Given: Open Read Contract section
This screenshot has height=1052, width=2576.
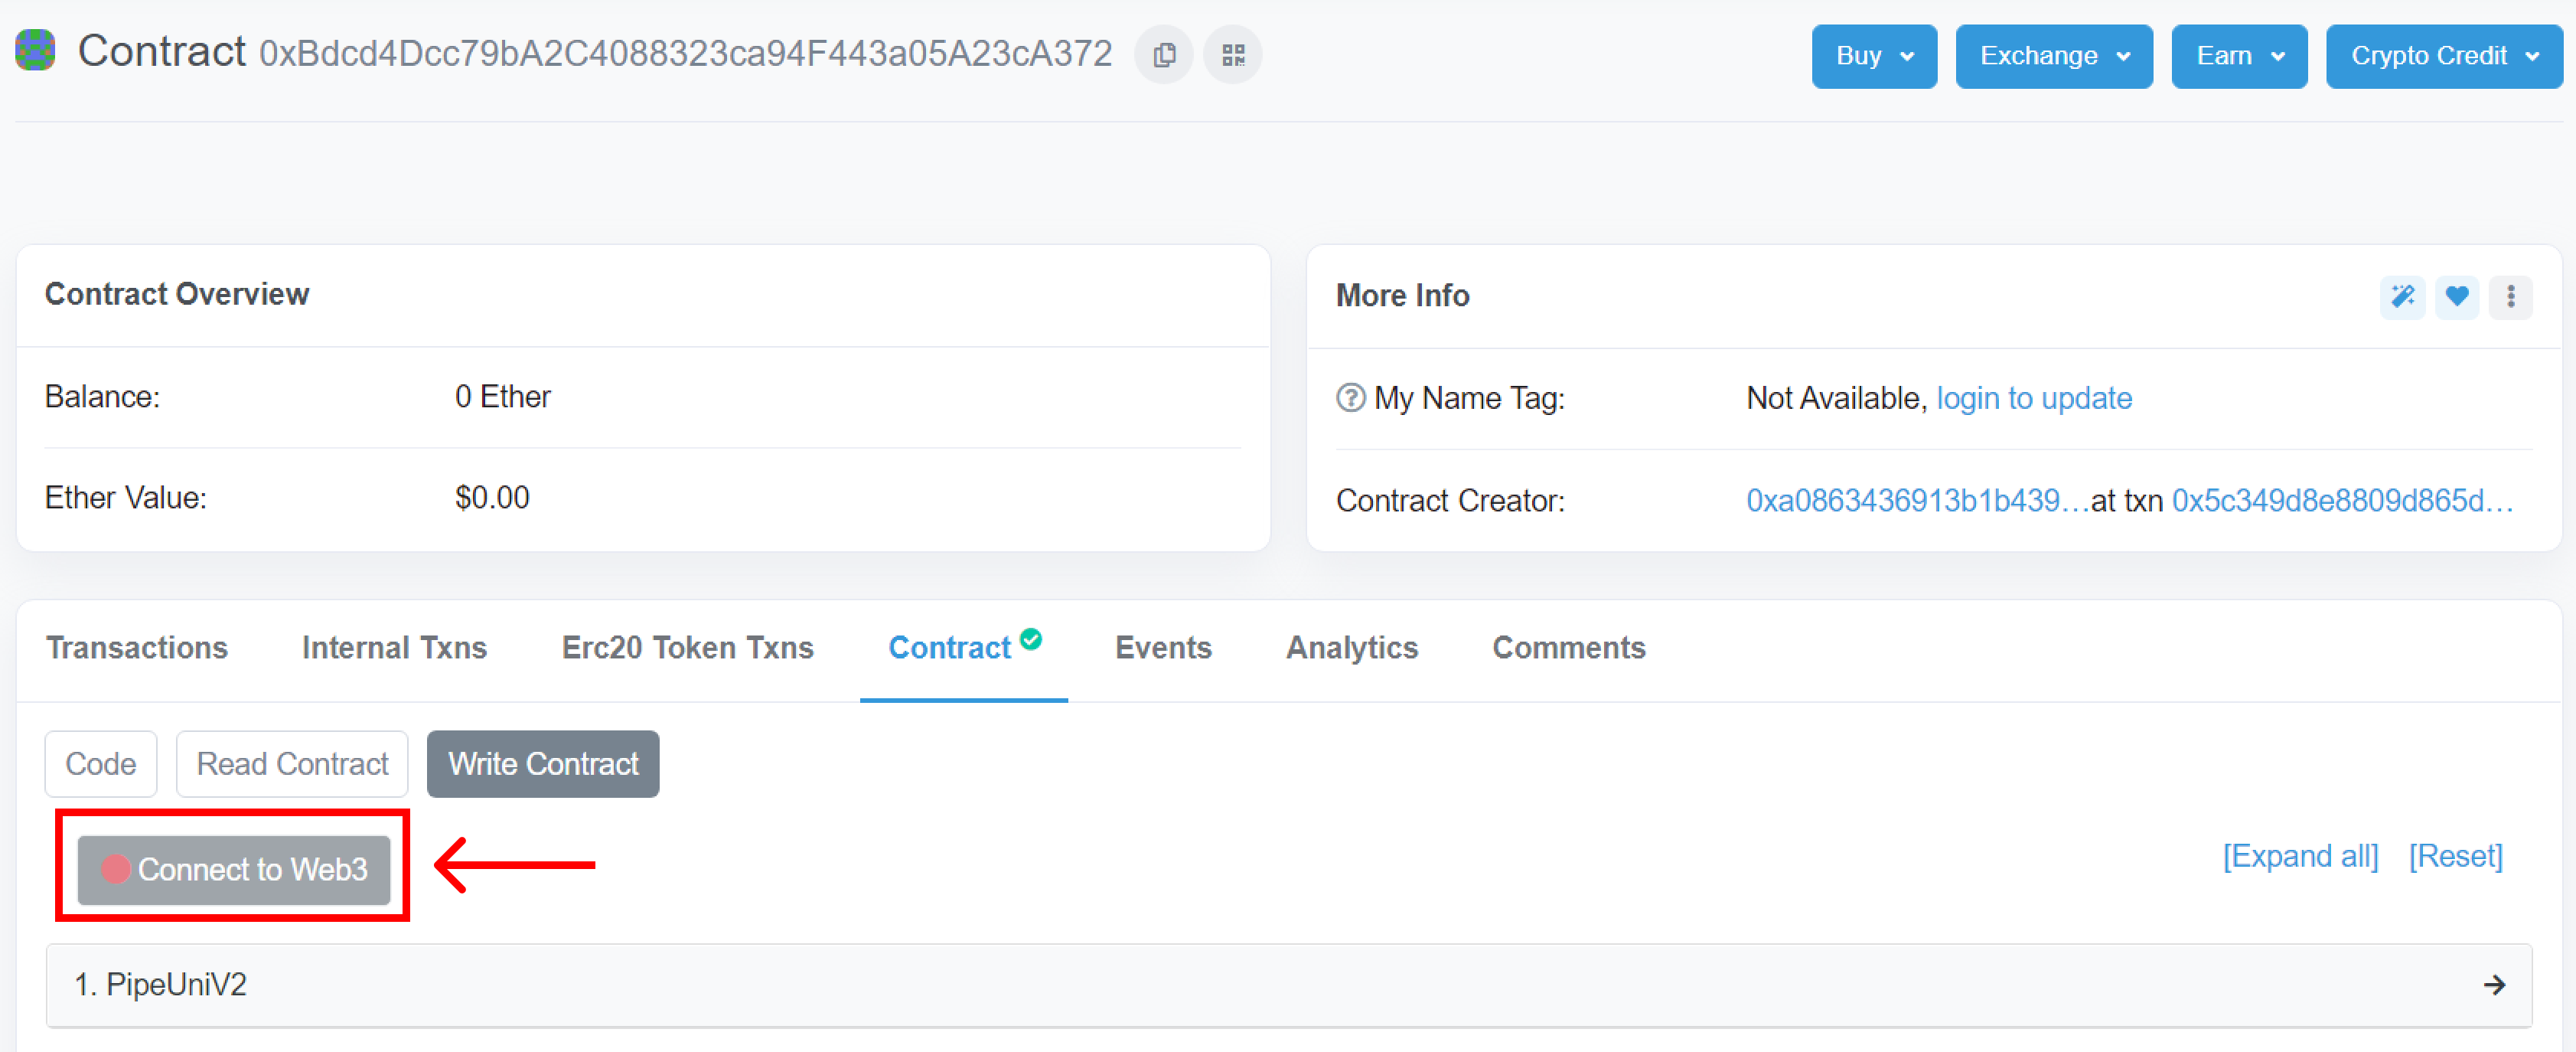Looking at the screenshot, I should tap(292, 764).
